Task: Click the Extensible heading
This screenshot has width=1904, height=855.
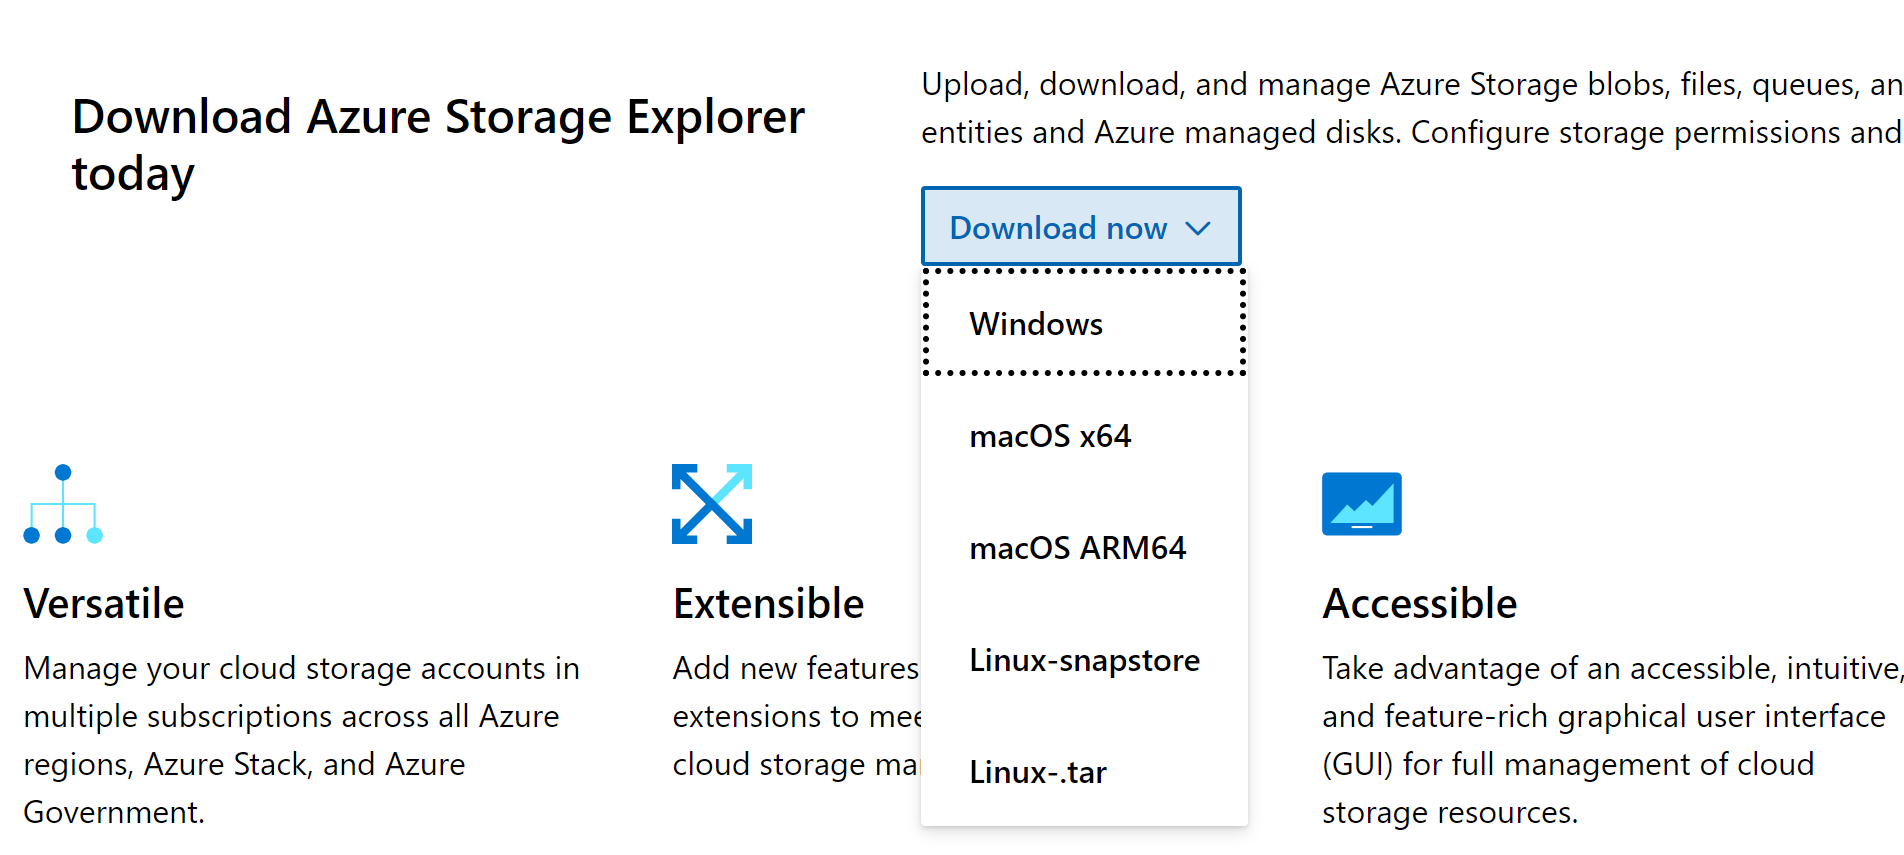Action: 768,604
